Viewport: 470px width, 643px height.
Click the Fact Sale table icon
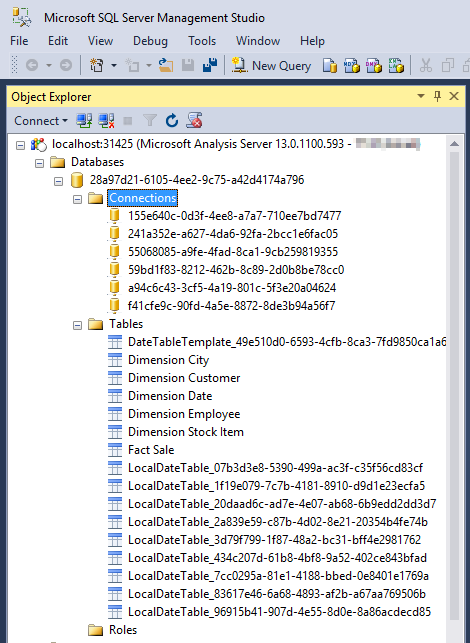click(x=115, y=450)
